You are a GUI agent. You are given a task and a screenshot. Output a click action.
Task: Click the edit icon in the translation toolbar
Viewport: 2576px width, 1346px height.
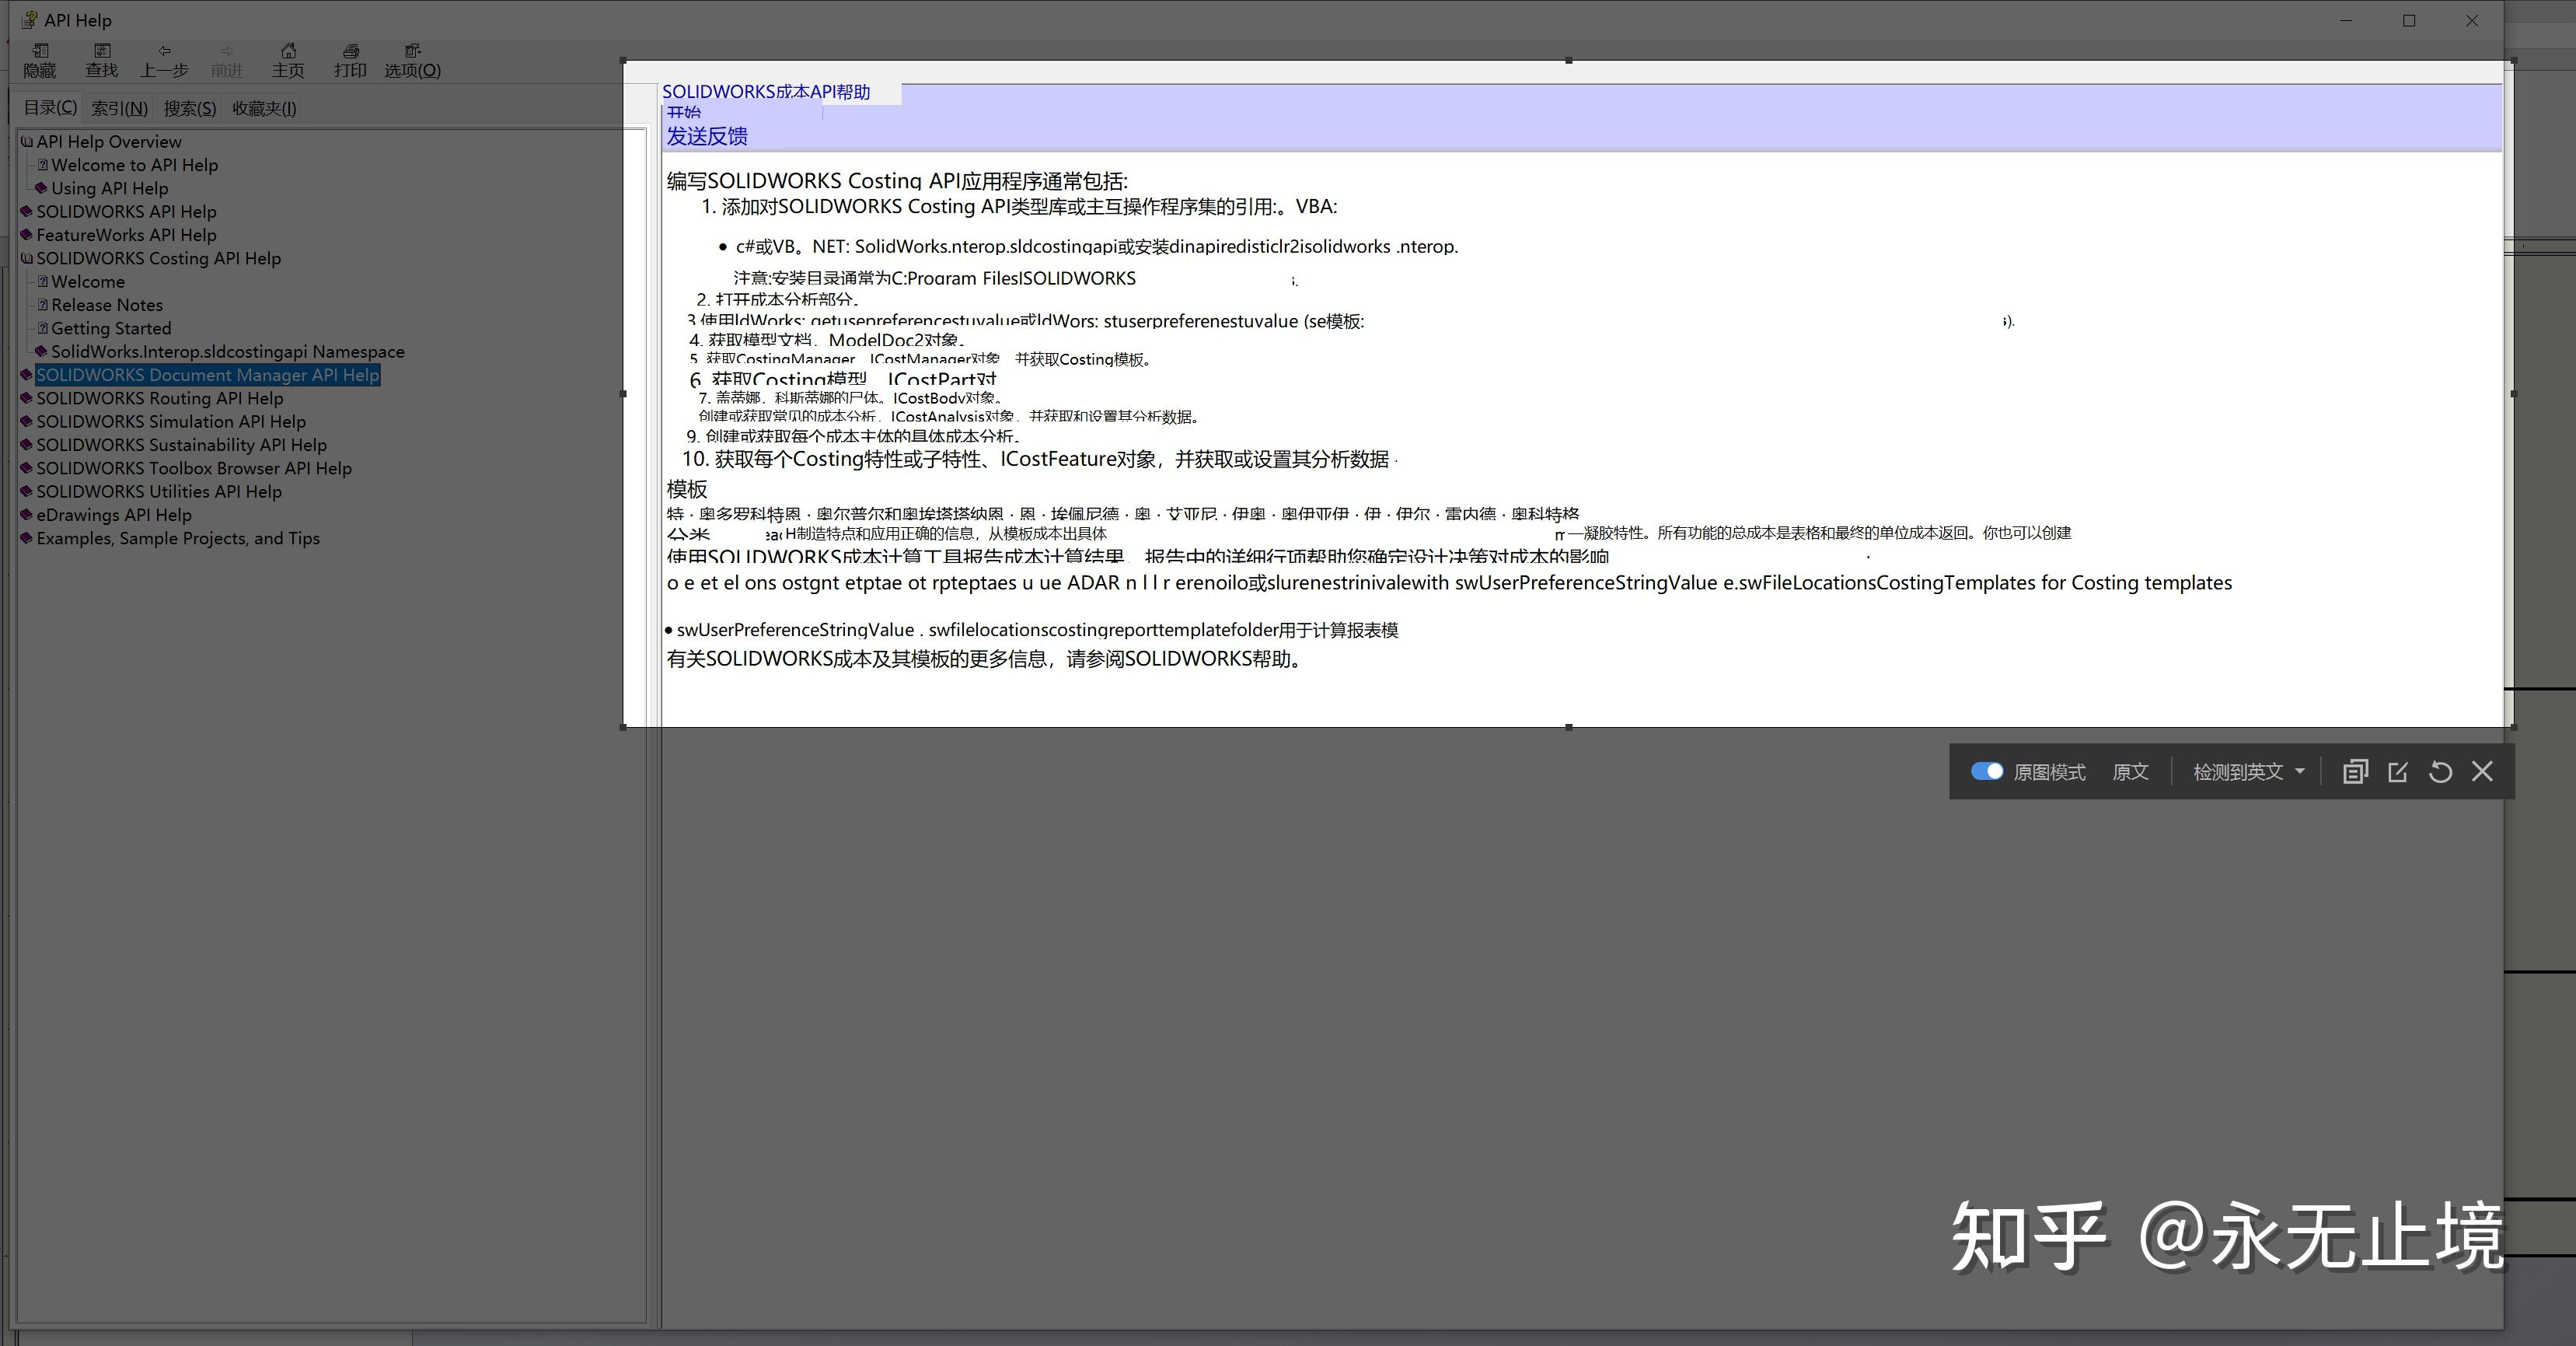click(x=2397, y=772)
